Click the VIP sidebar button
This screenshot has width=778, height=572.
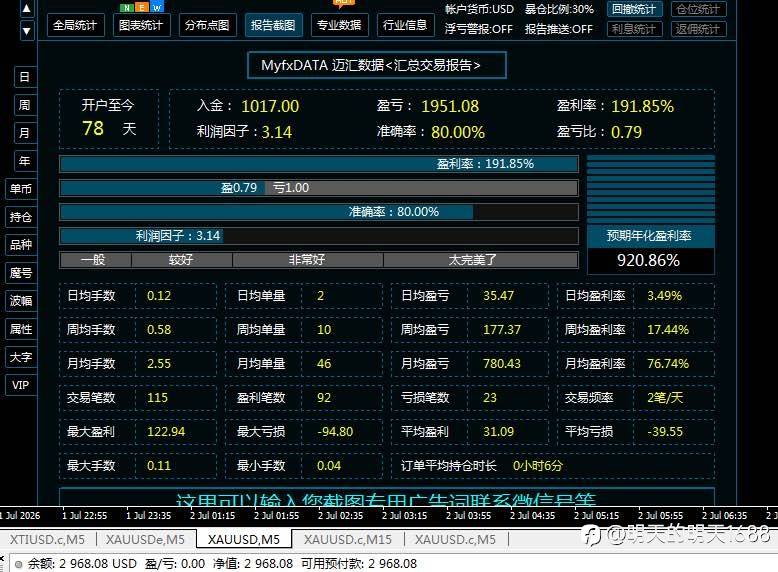21,385
